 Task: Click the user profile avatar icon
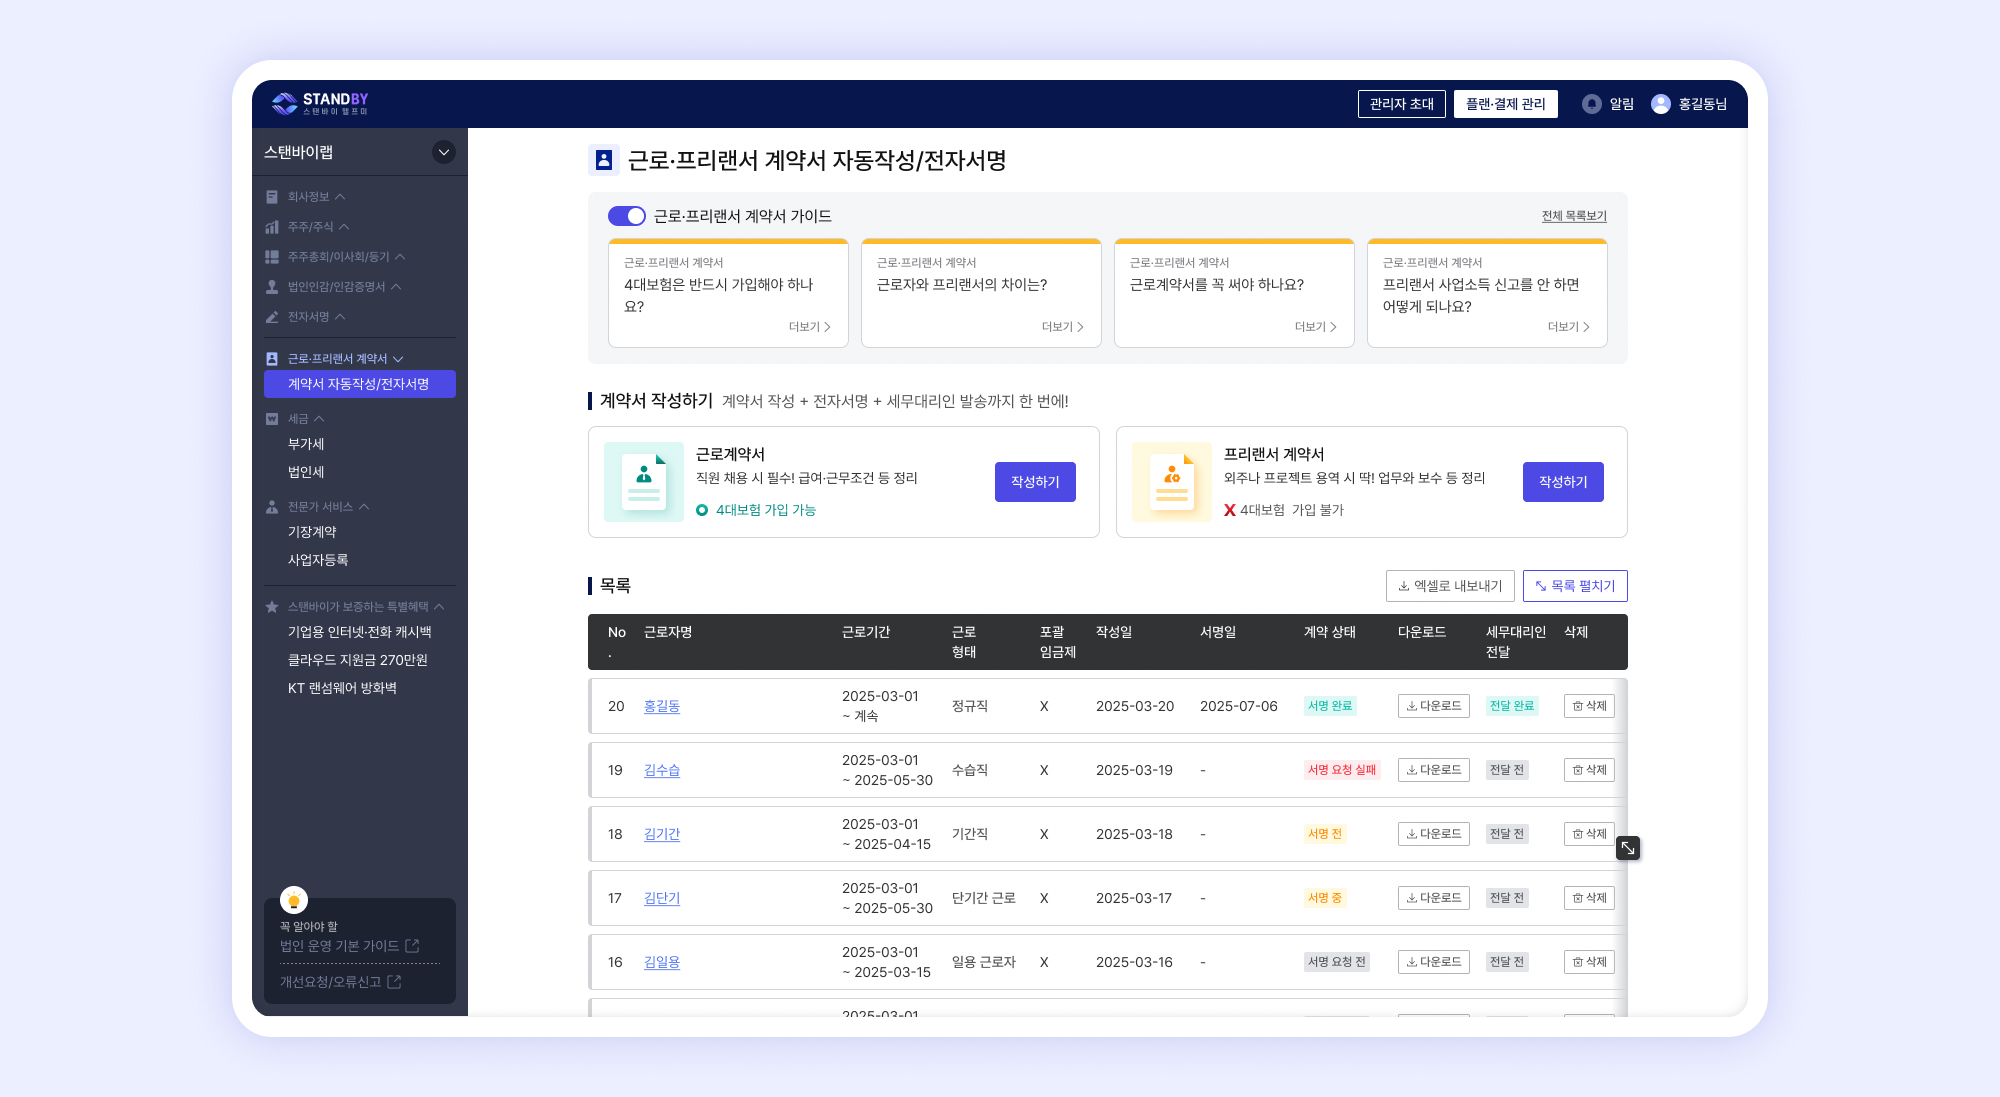coord(1660,104)
